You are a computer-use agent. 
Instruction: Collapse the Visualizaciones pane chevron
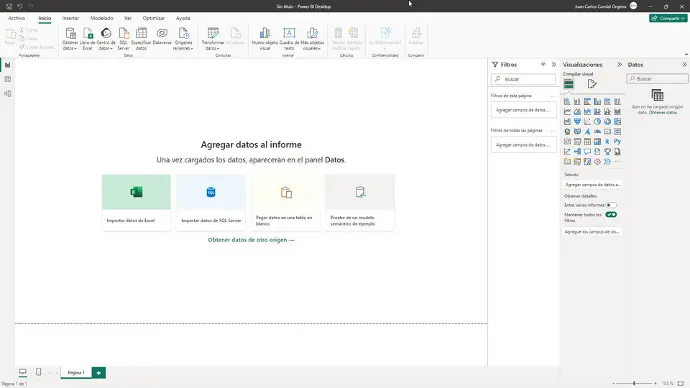(620, 65)
